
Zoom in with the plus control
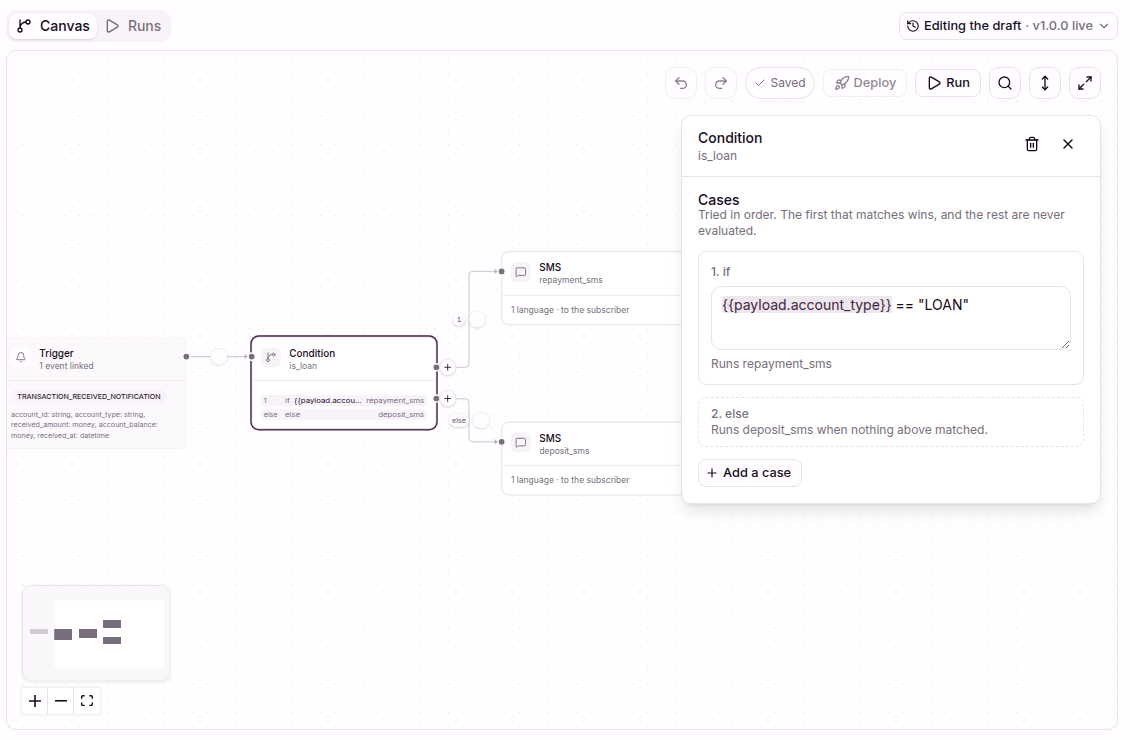pyautogui.click(x=35, y=700)
